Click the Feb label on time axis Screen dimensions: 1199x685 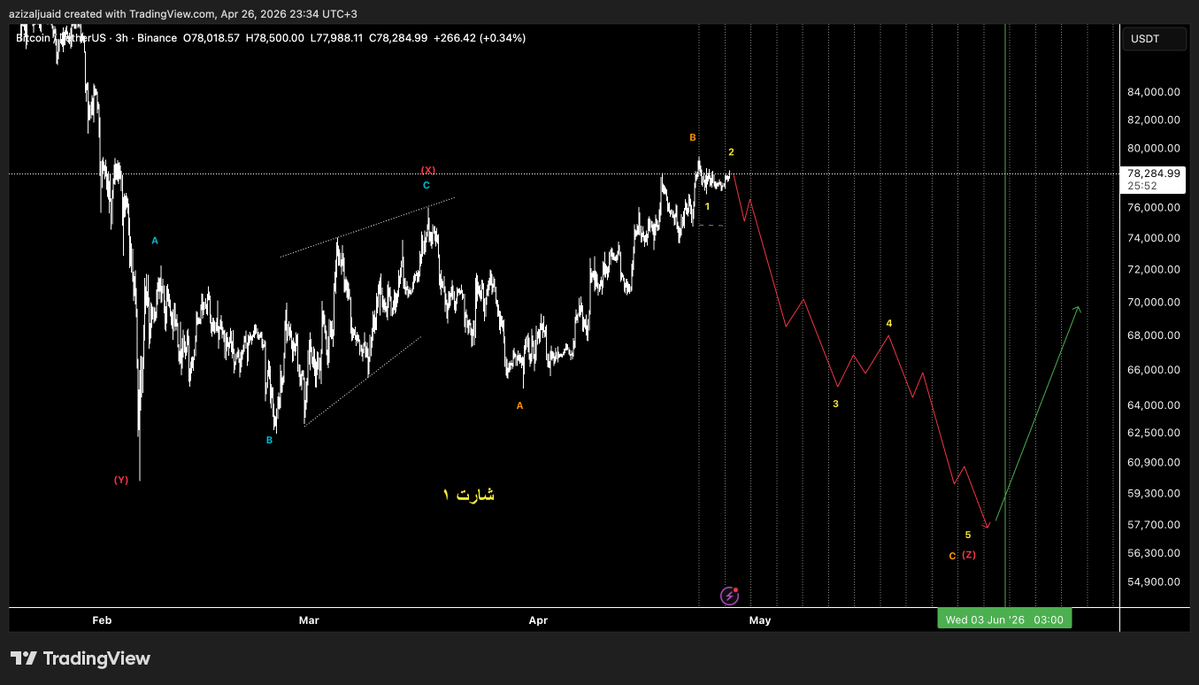point(102,620)
